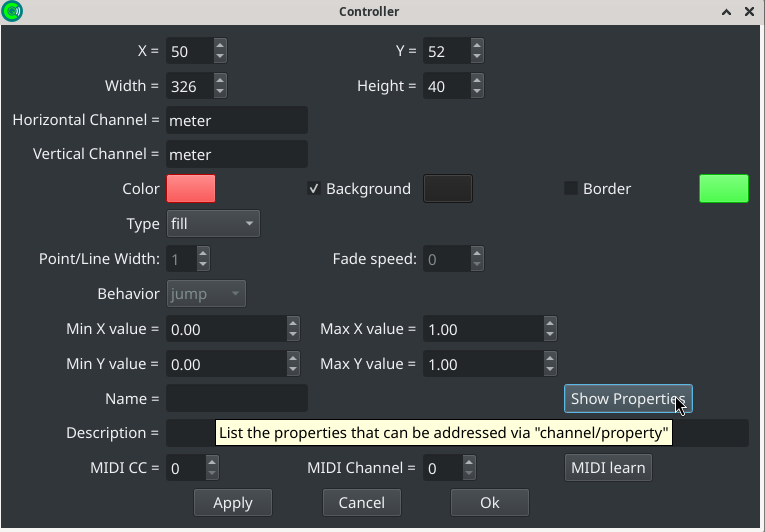The height and width of the screenshot is (532, 765).
Task: Select the Min X value field
Action: pyautogui.click(x=226, y=329)
